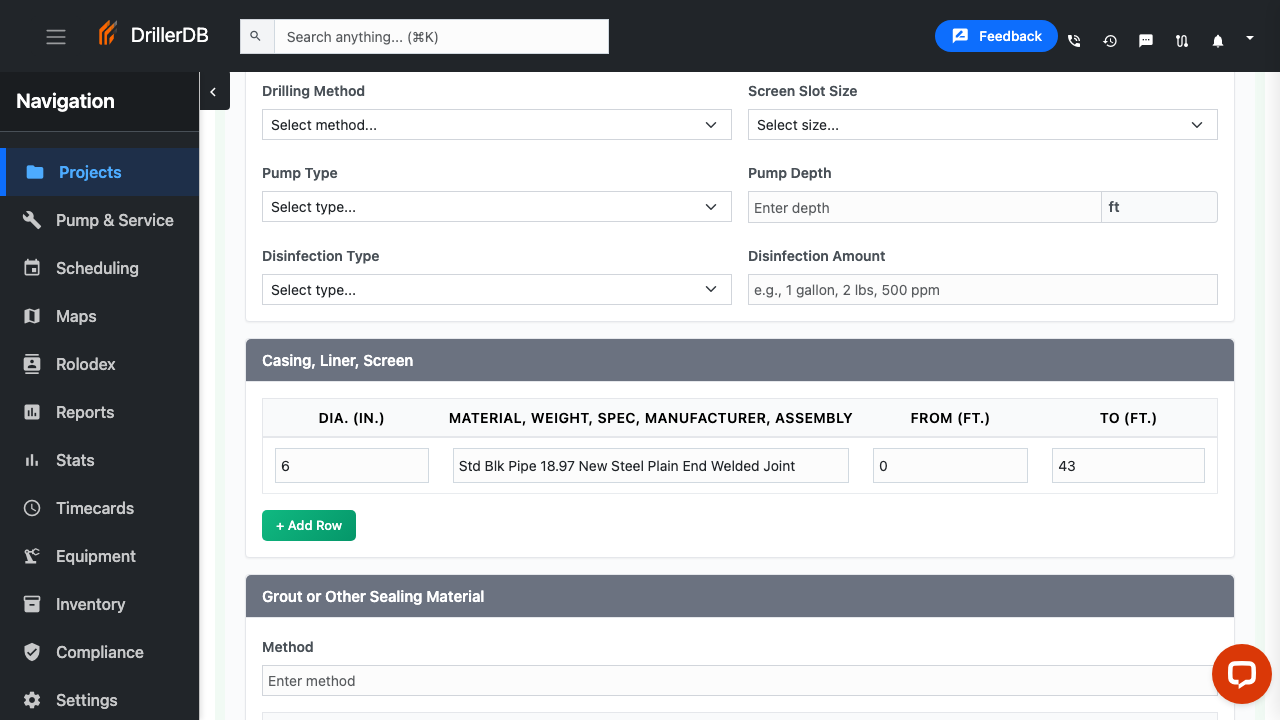
Task: Open the chat messages icon
Action: click(1146, 41)
